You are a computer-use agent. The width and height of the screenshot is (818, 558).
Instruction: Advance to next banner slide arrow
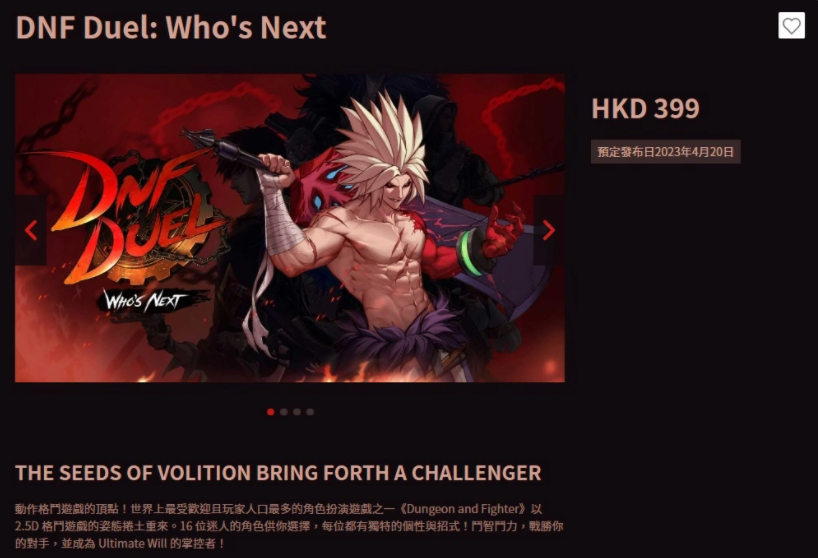[x=548, y=230]
